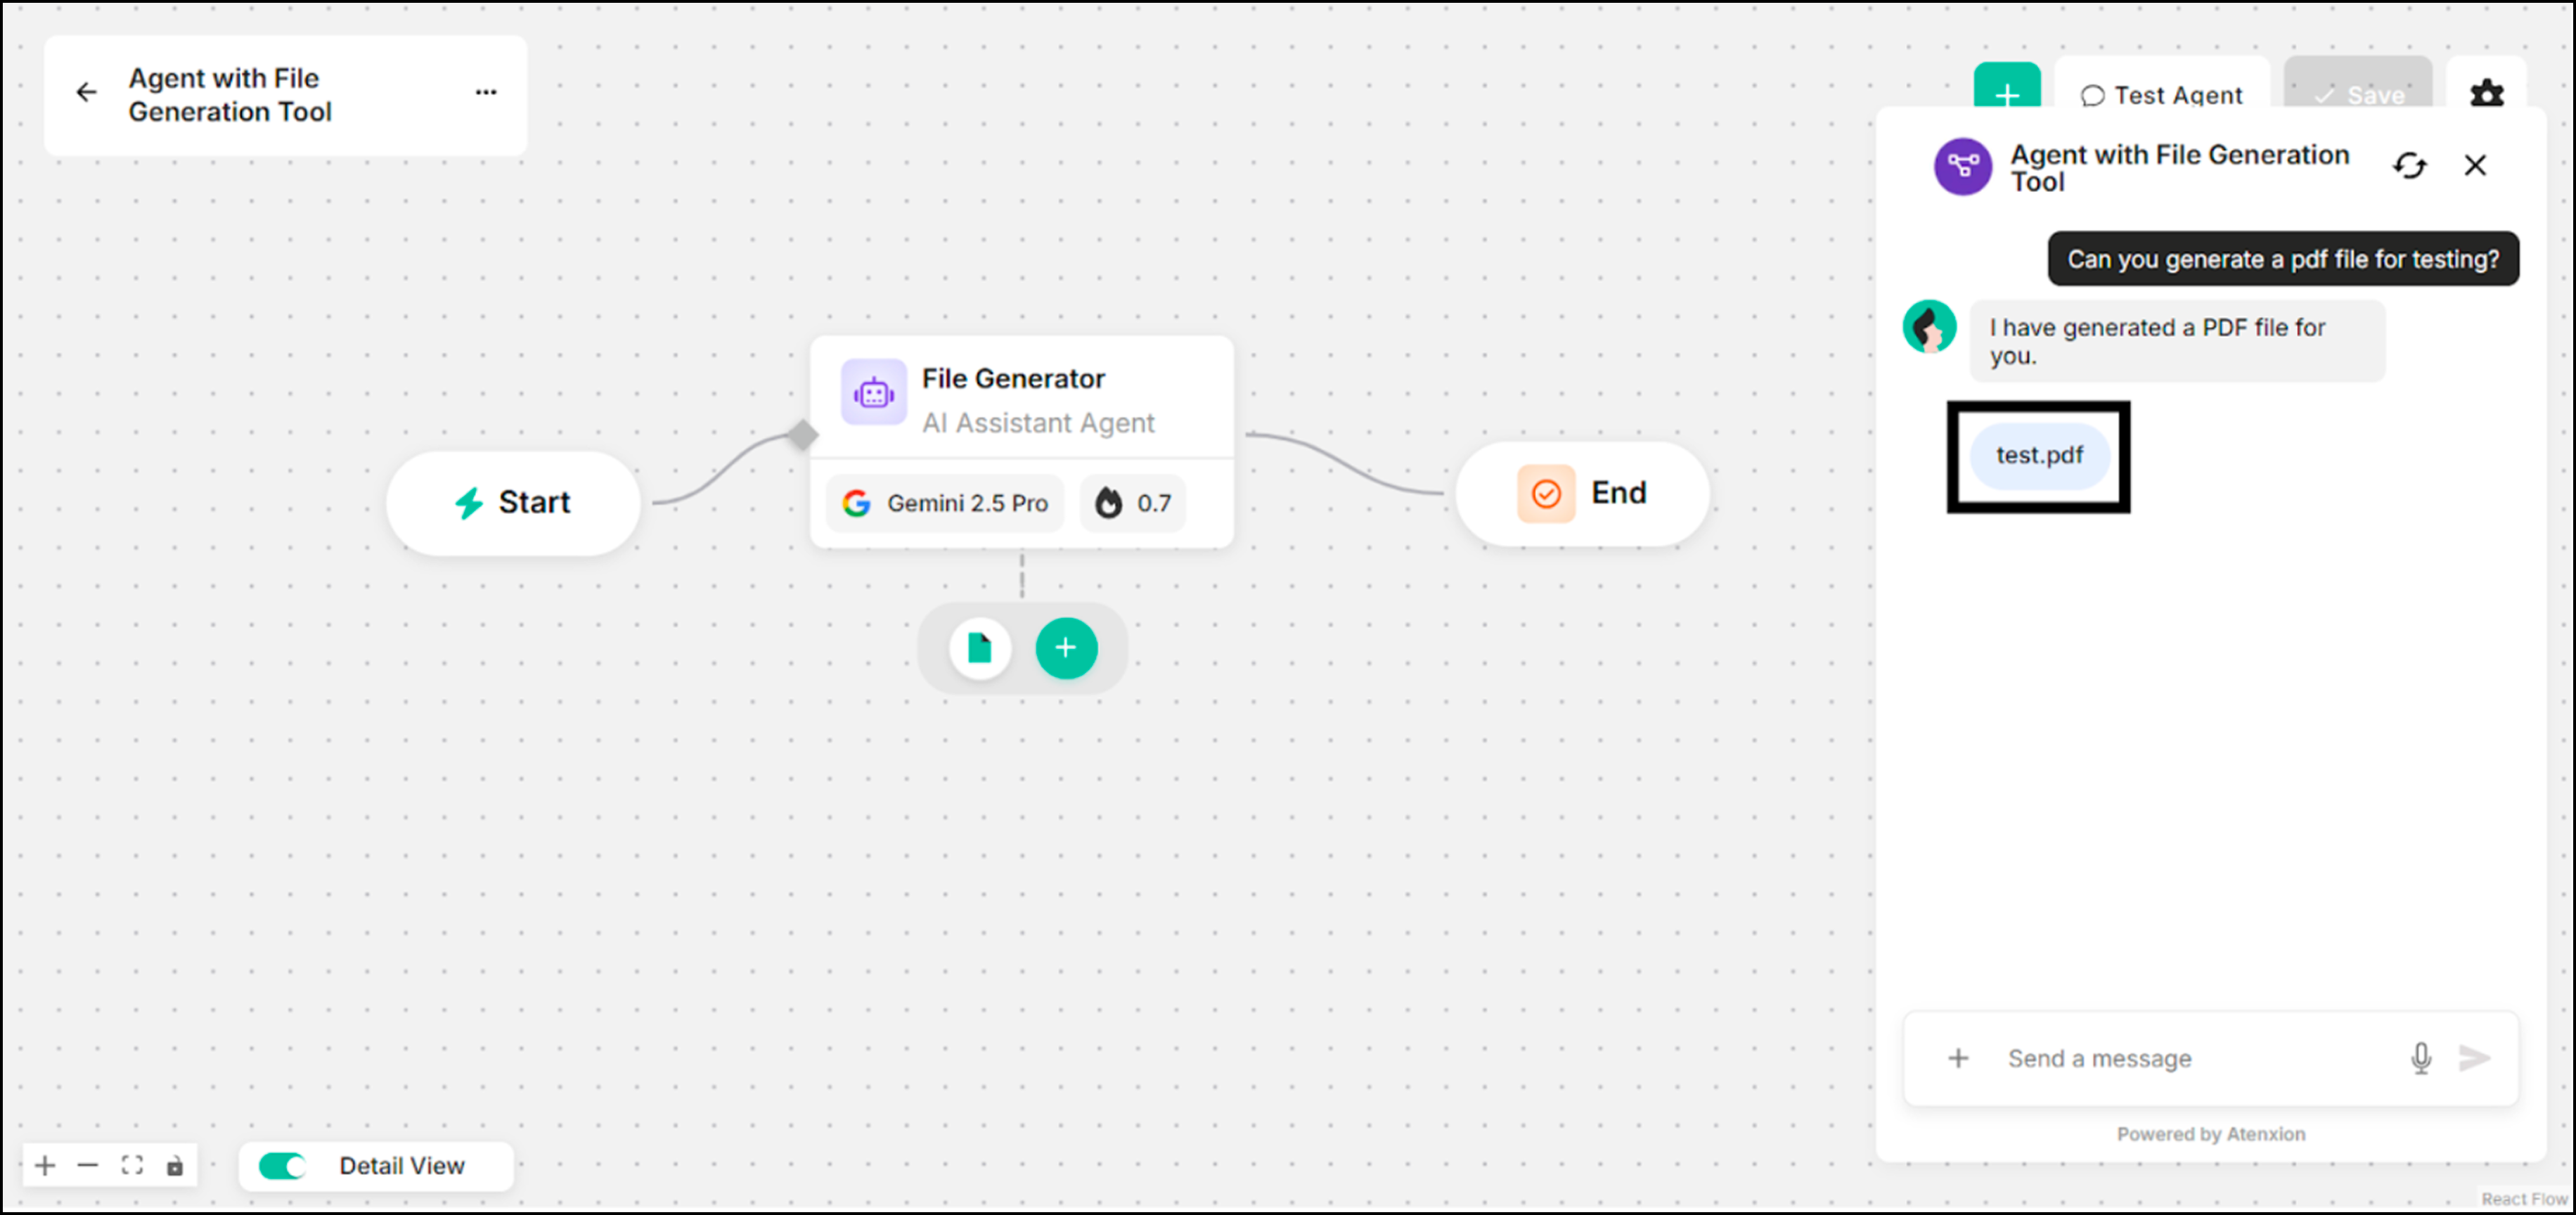
Task: Click the plus icon inside the message bar
Action: tap(1958, 1058)
